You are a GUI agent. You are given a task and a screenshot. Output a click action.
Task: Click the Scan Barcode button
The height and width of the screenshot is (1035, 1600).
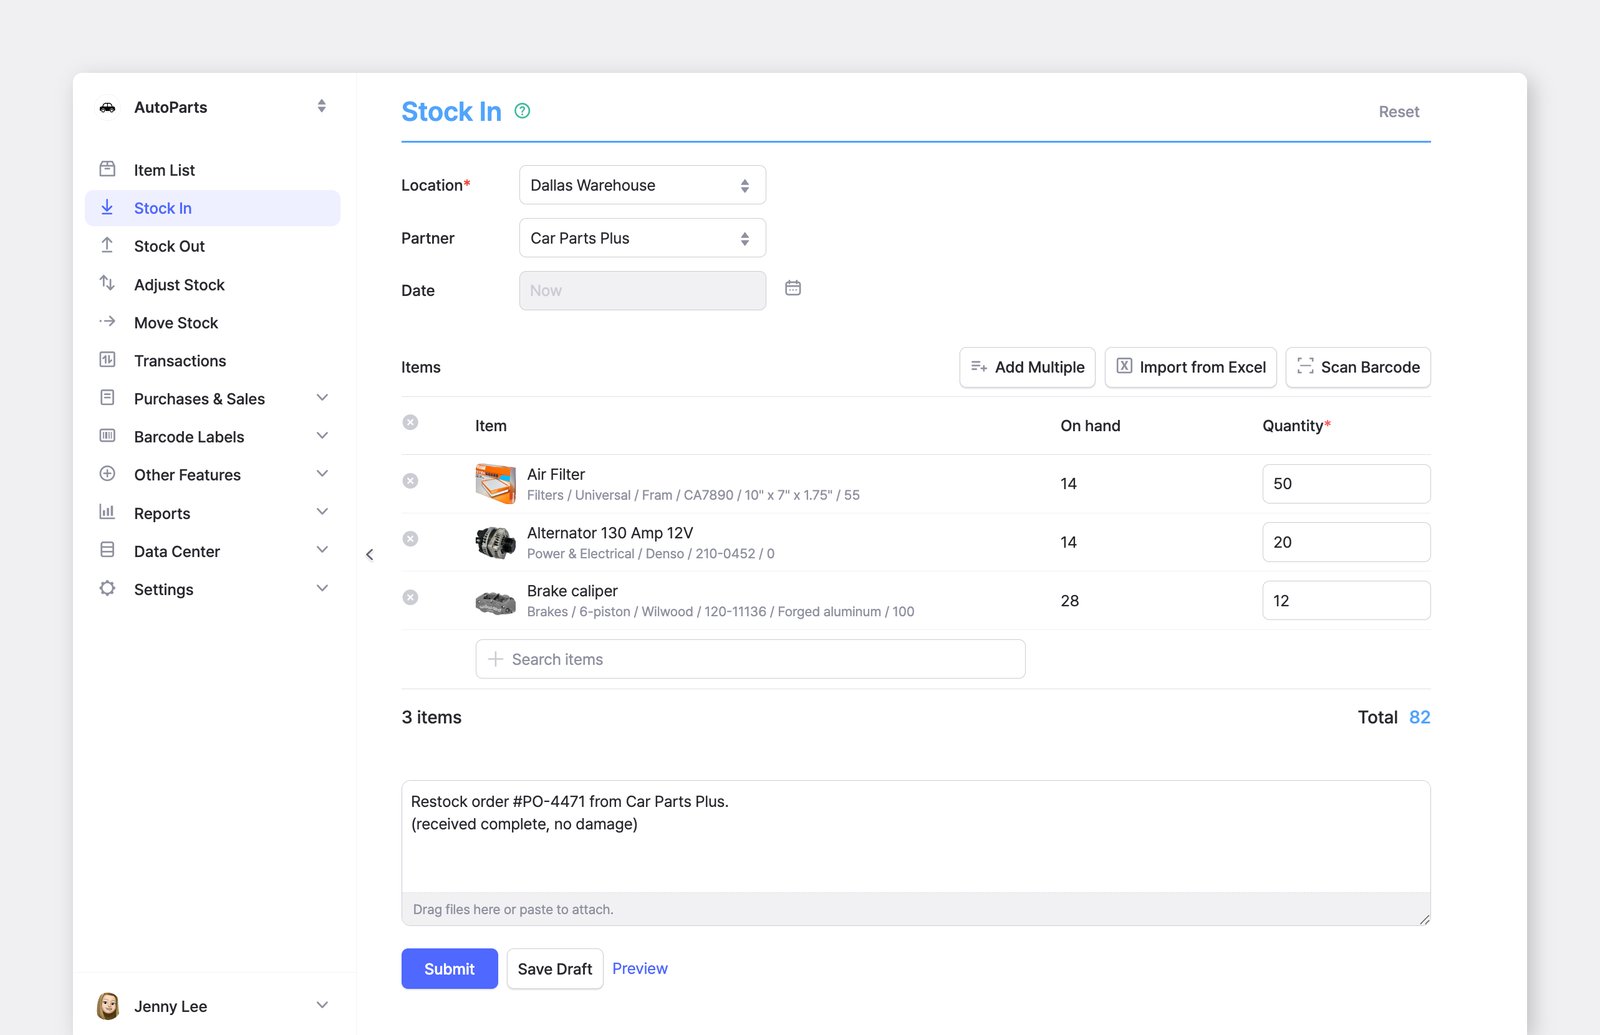click(1358, 367)
